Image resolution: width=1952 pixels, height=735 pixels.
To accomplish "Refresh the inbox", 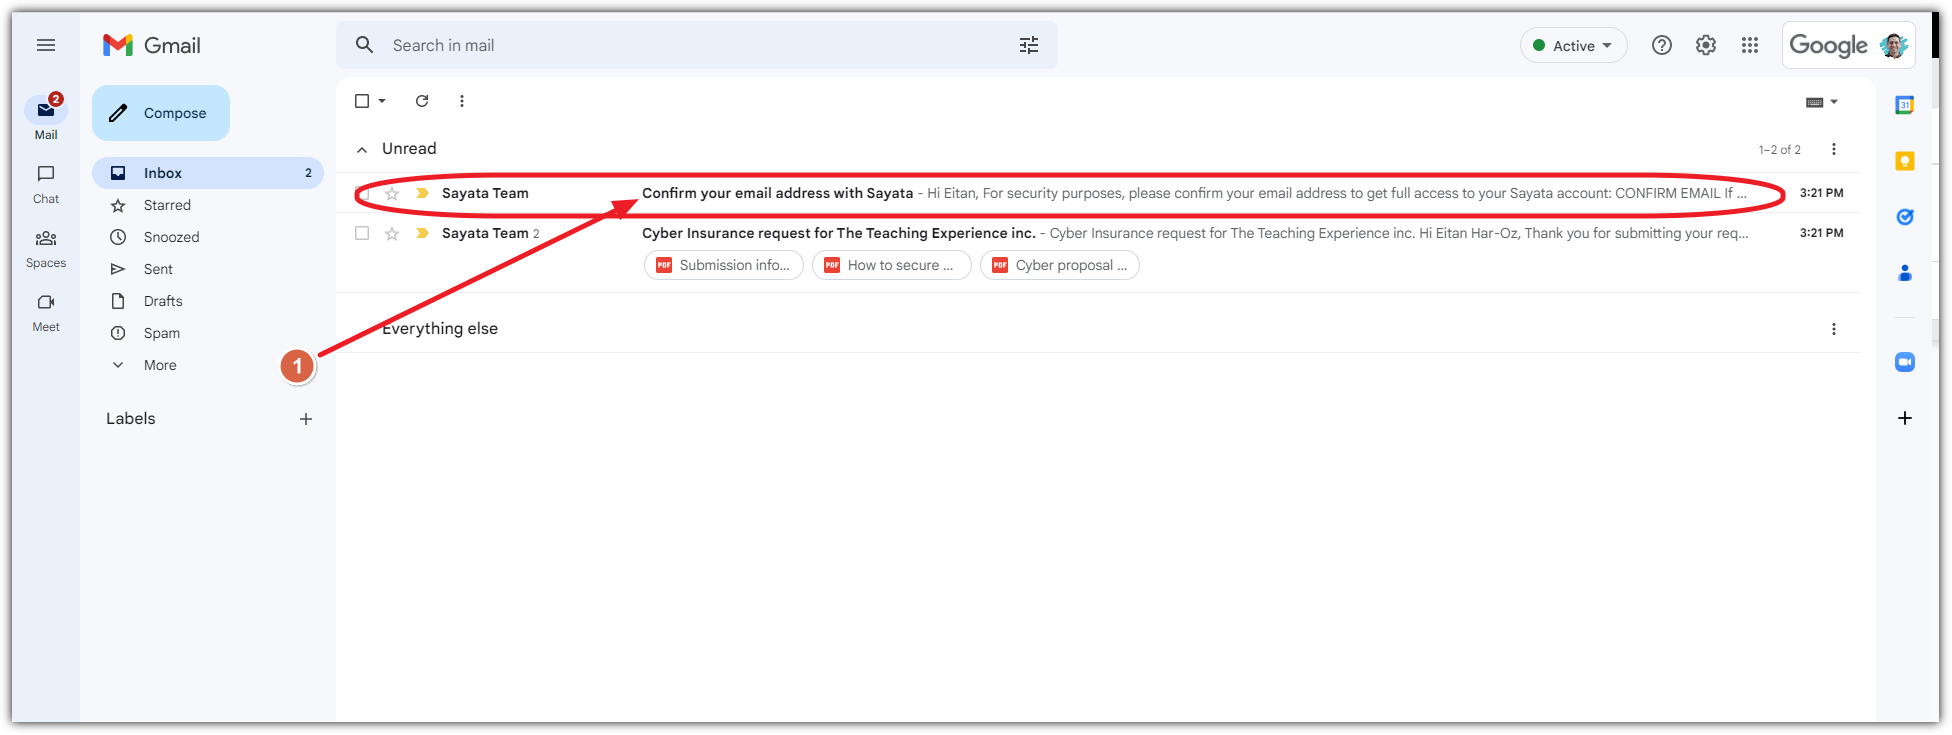I will (x=422, y=101).
